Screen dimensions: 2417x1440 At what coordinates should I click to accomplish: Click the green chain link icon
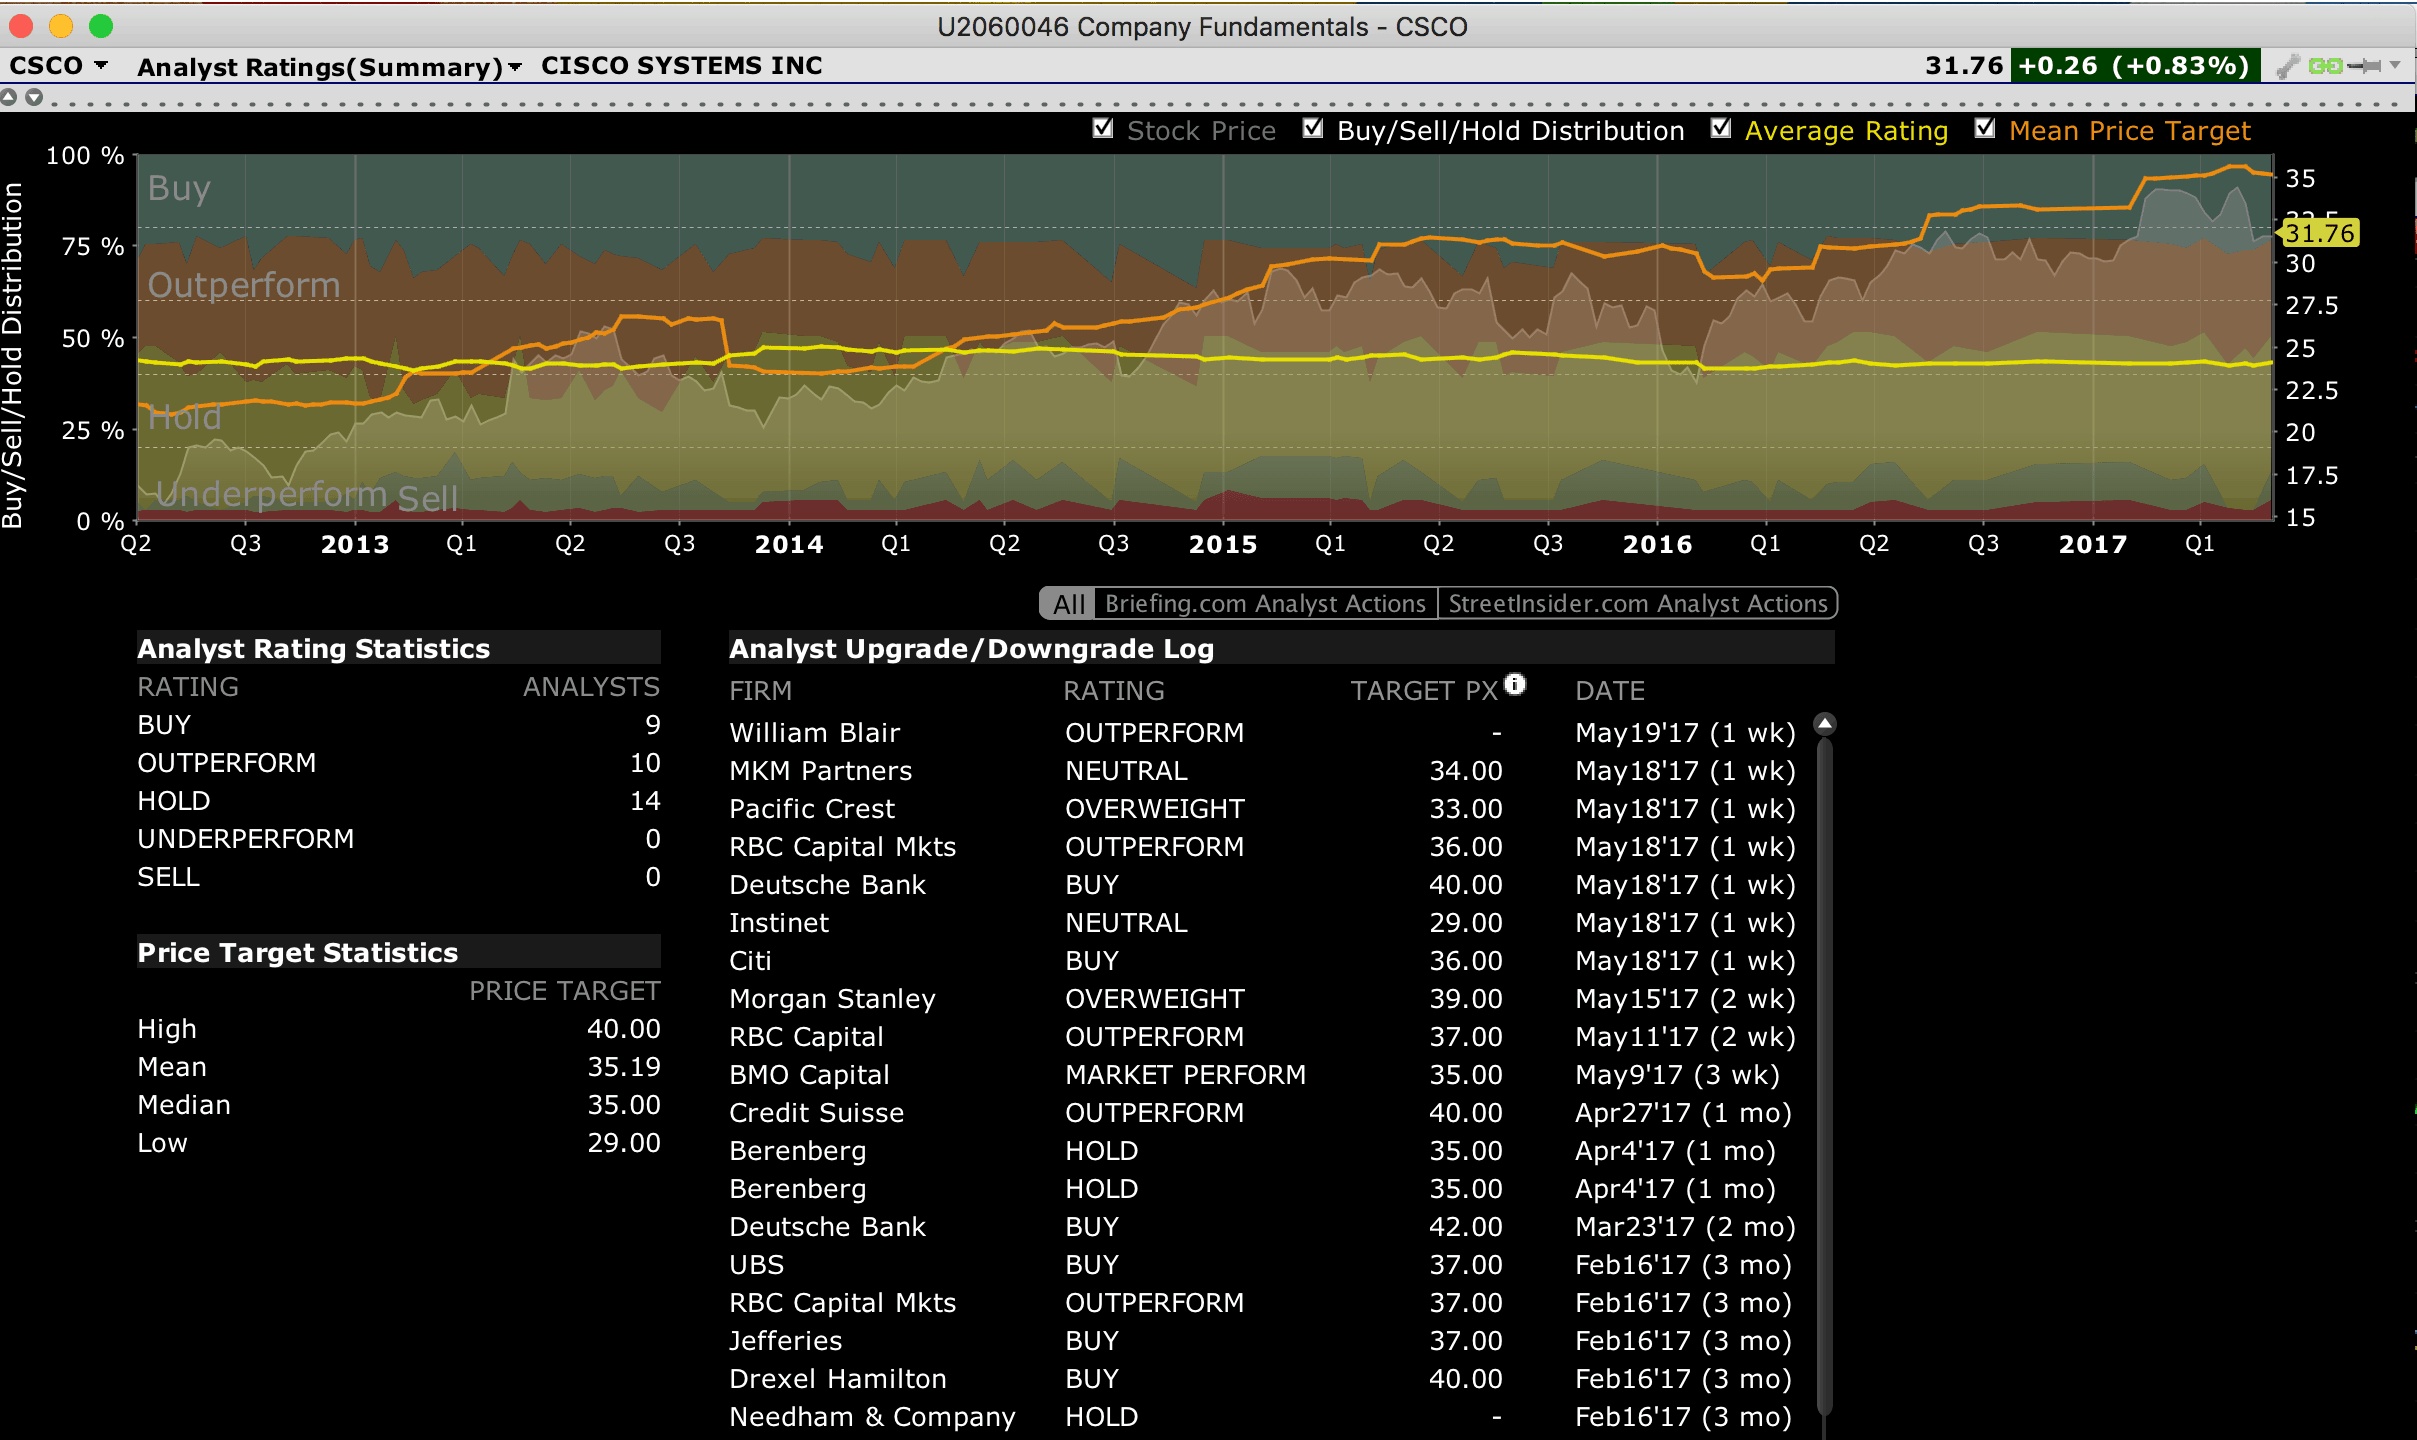[2325, 66]
